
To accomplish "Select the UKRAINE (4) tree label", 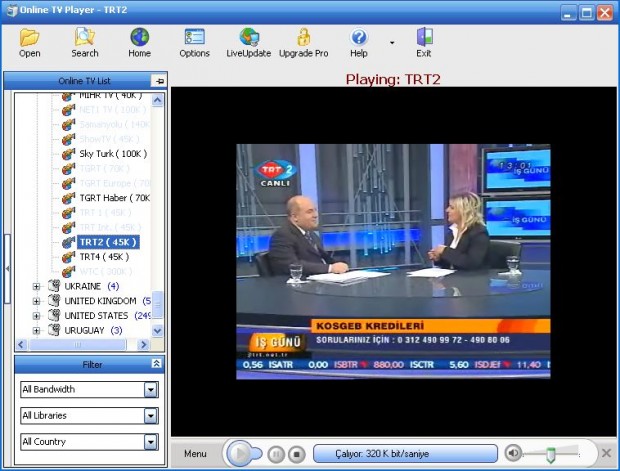I will coord(92,286).
